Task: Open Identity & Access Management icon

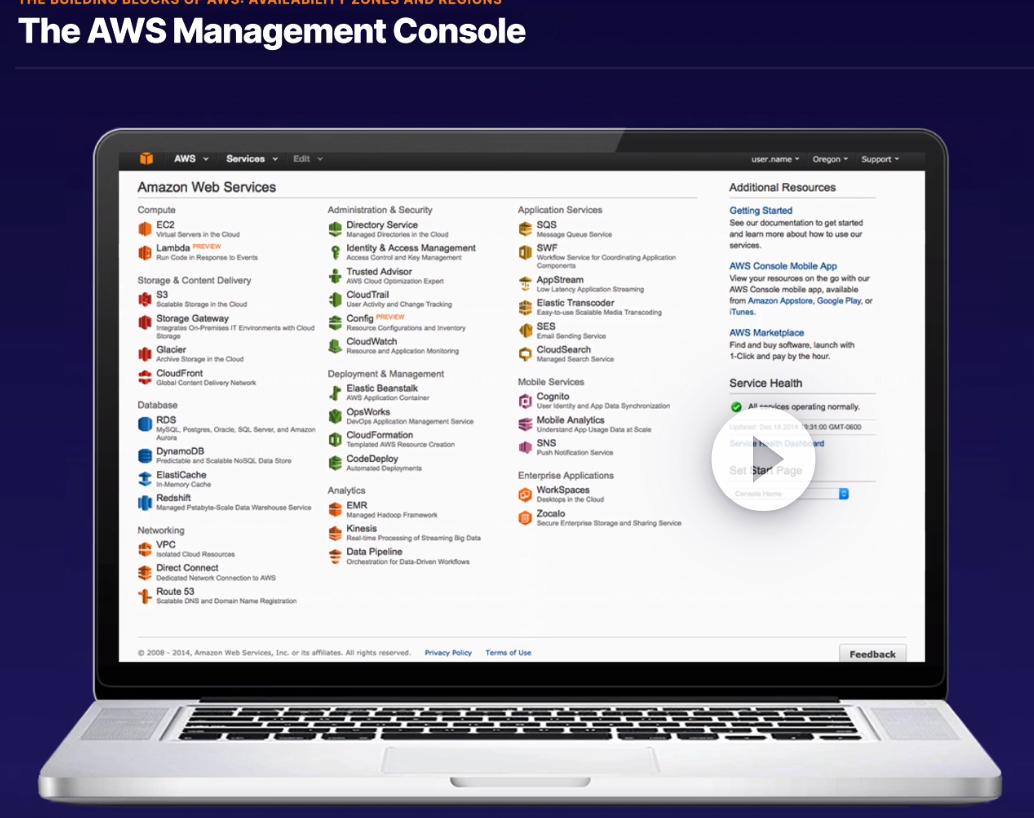Action: click(x=335, y=253)
